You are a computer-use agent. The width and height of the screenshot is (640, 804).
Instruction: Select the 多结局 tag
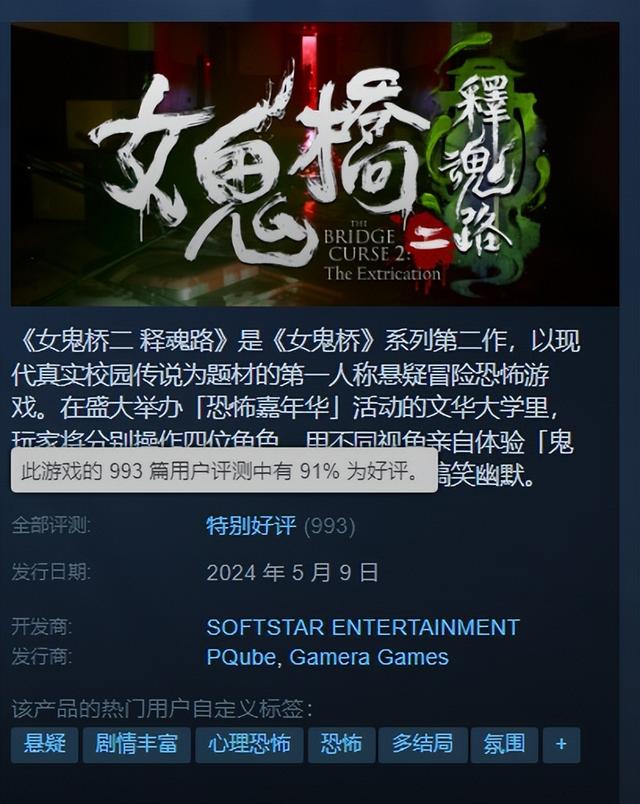[423, 744]
